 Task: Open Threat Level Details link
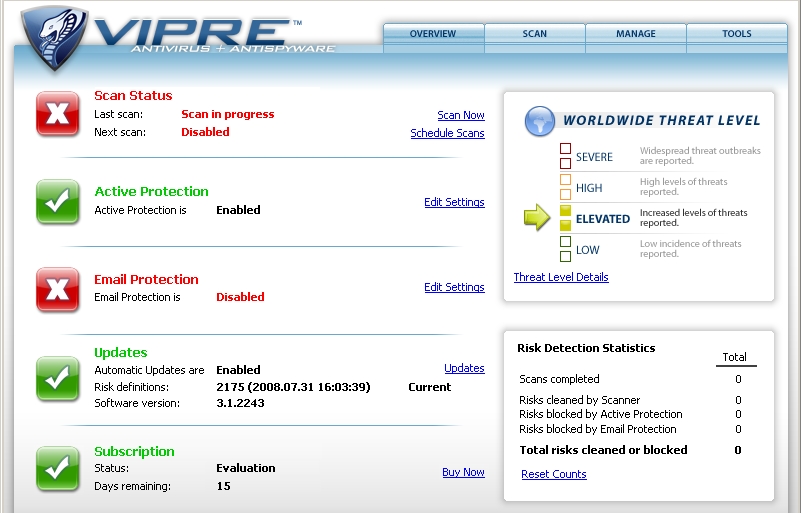pos(561,277)
